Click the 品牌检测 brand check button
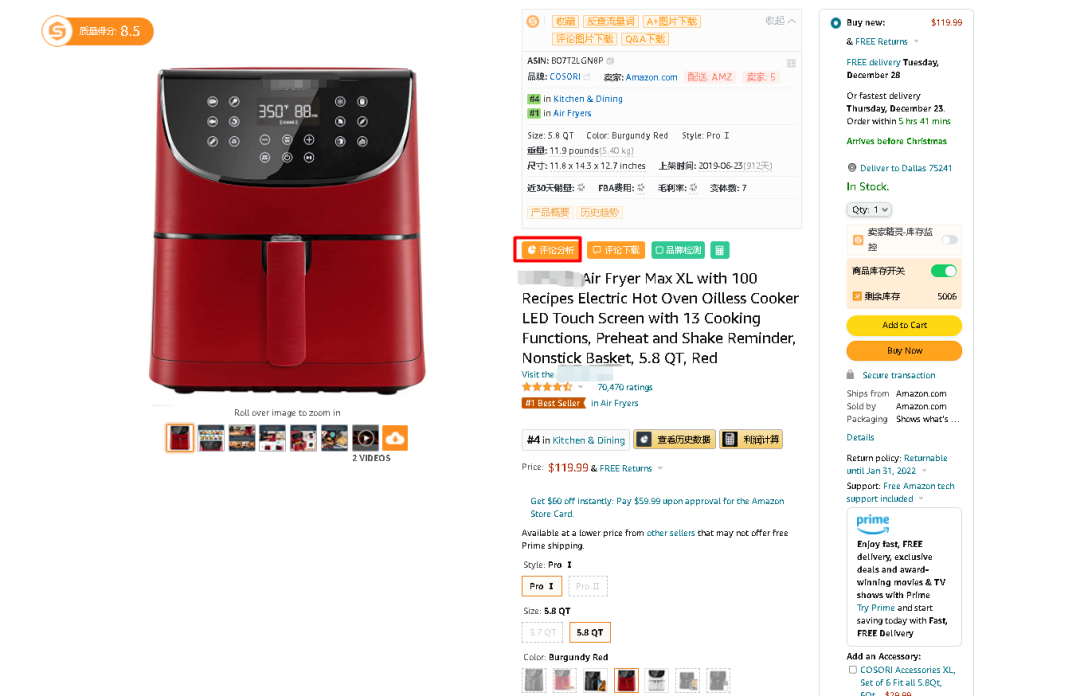Screen dimensions: 1080x696 click(x=678, y=250)
